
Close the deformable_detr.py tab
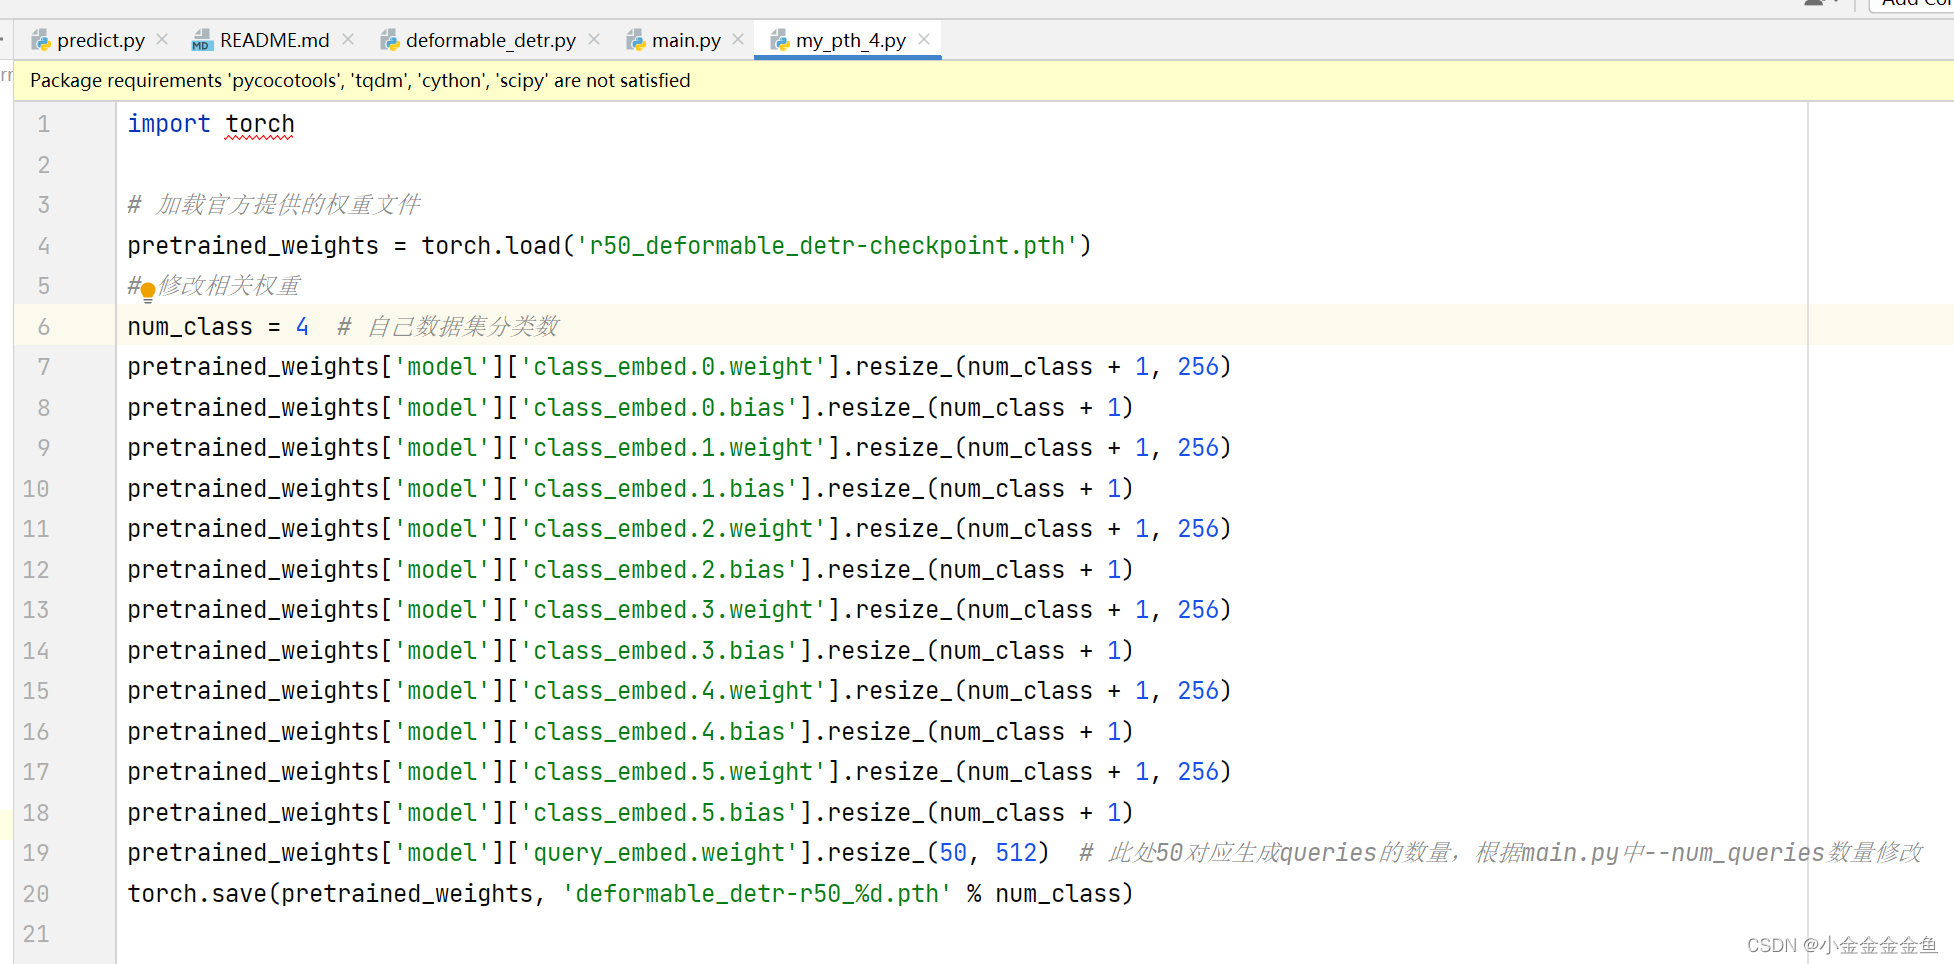coord(594,39)
